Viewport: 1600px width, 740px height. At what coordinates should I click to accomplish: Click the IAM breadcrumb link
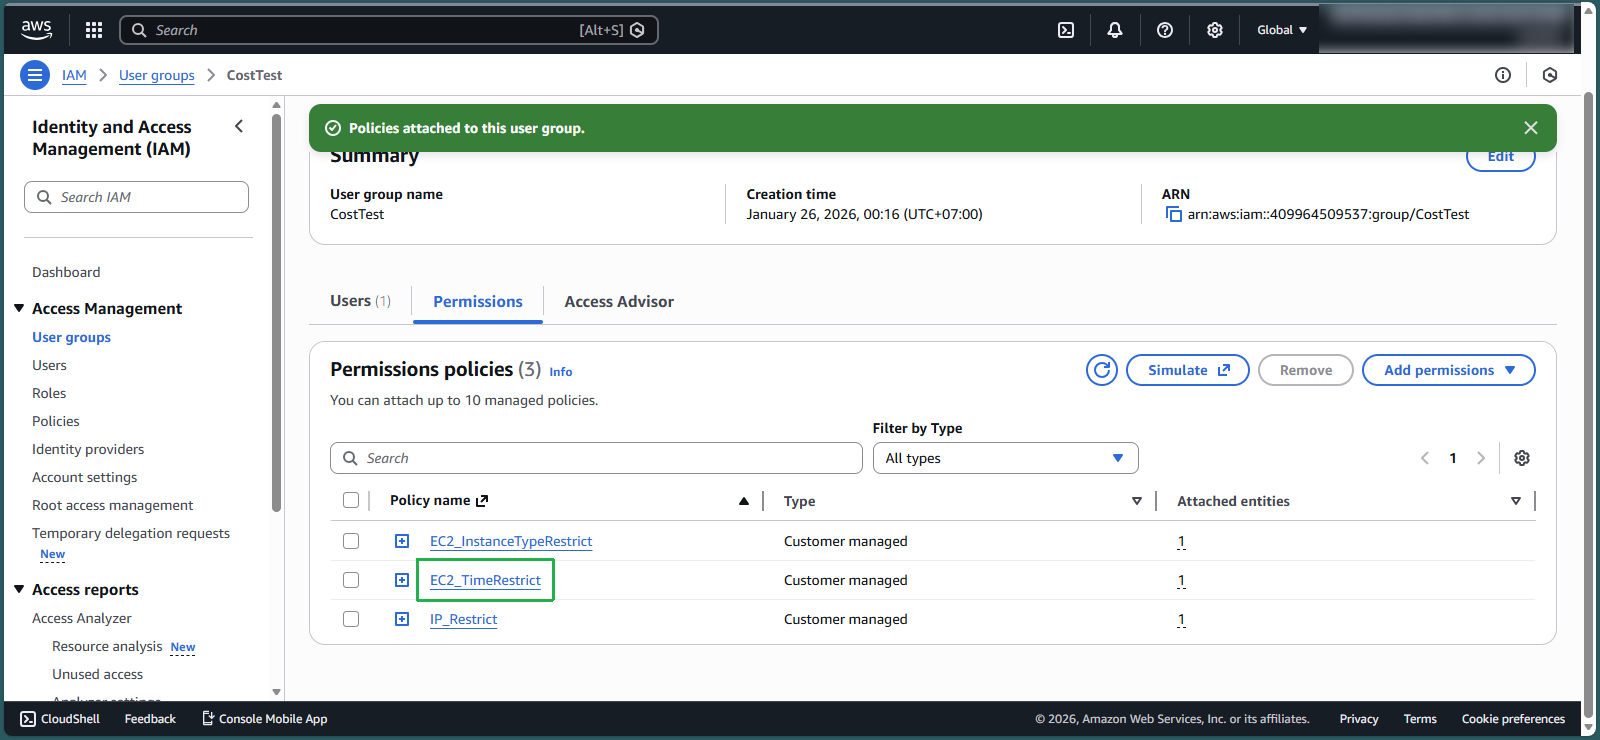(x=74, y=75)
